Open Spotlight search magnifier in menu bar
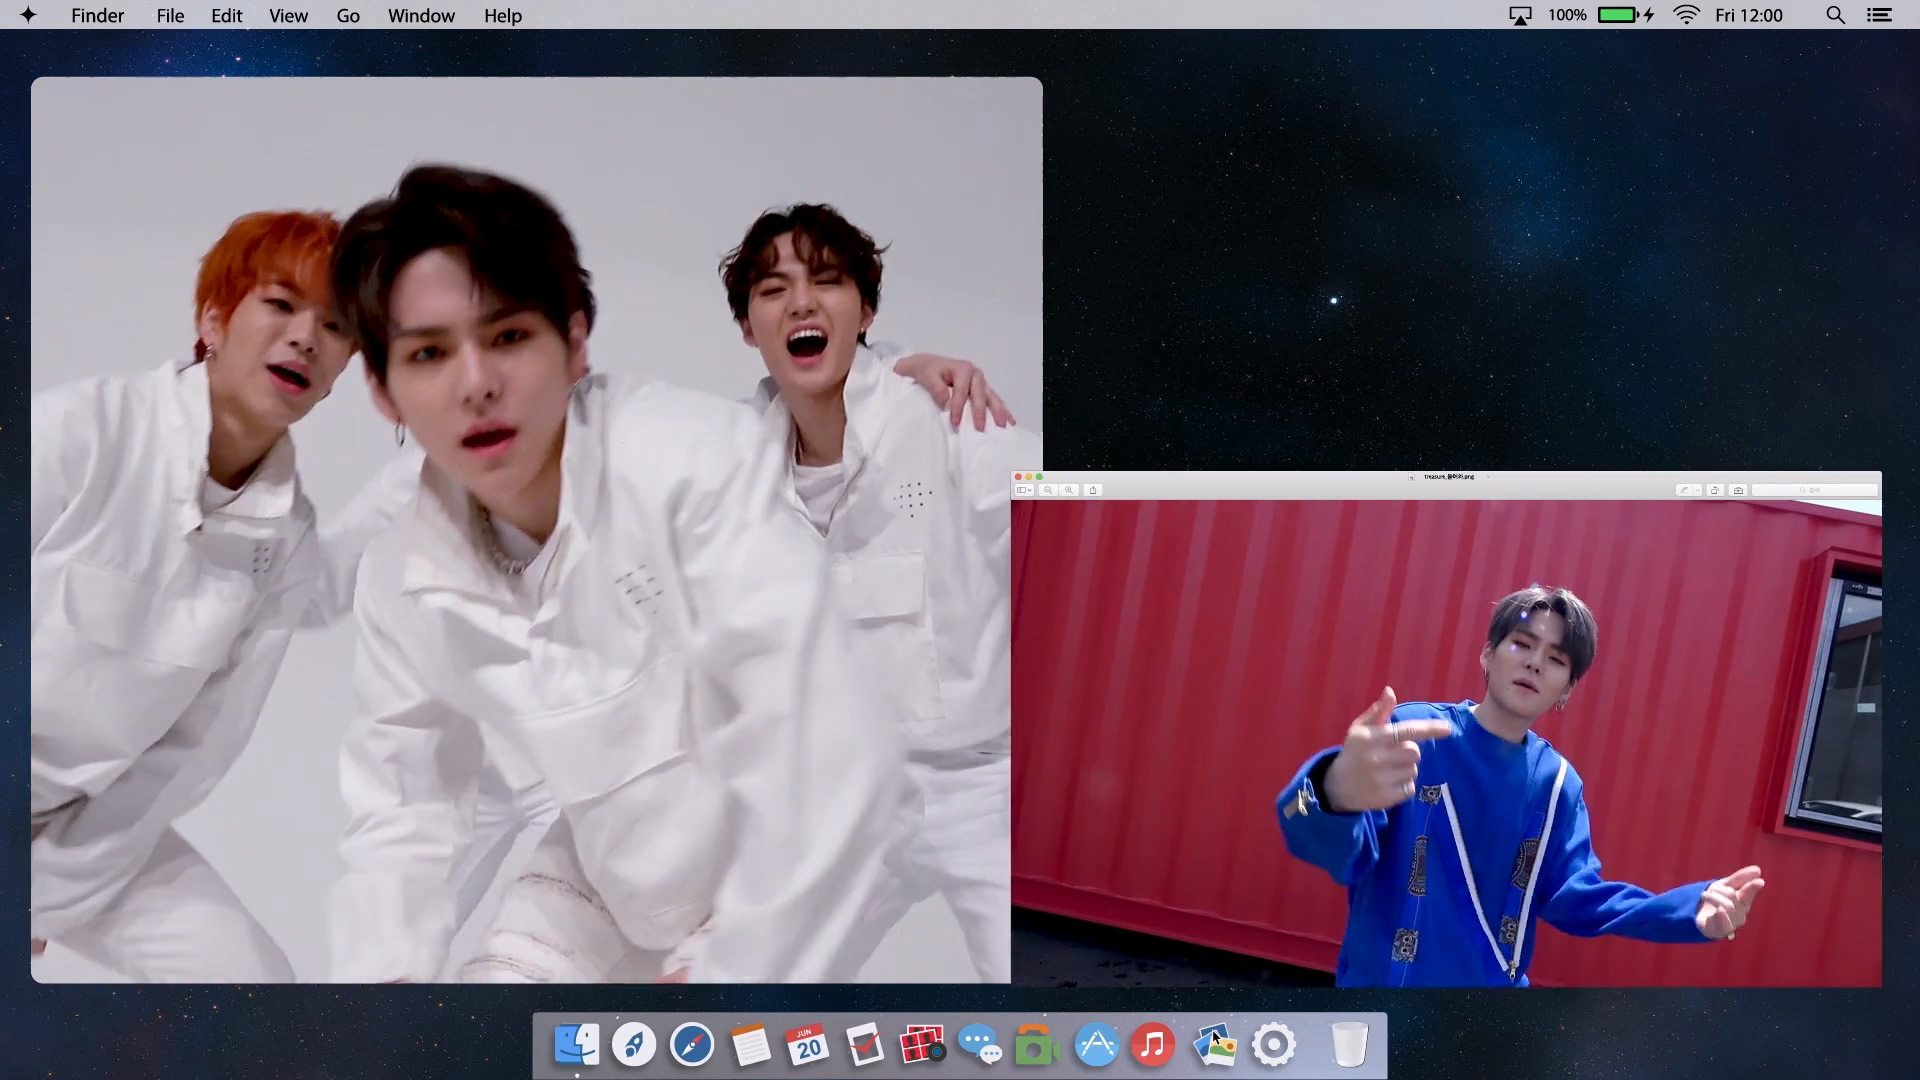Viewport: 1920px width, 1080px height. (1835, 15)
